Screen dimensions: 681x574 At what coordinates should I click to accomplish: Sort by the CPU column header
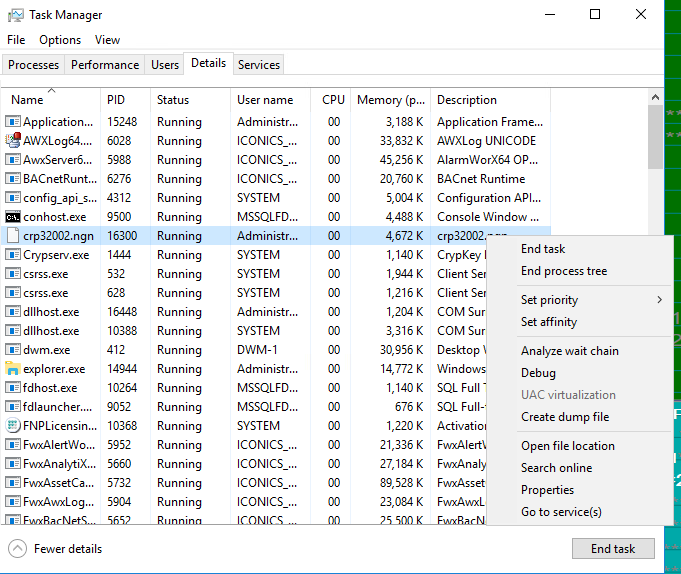[x=331, y=100]
